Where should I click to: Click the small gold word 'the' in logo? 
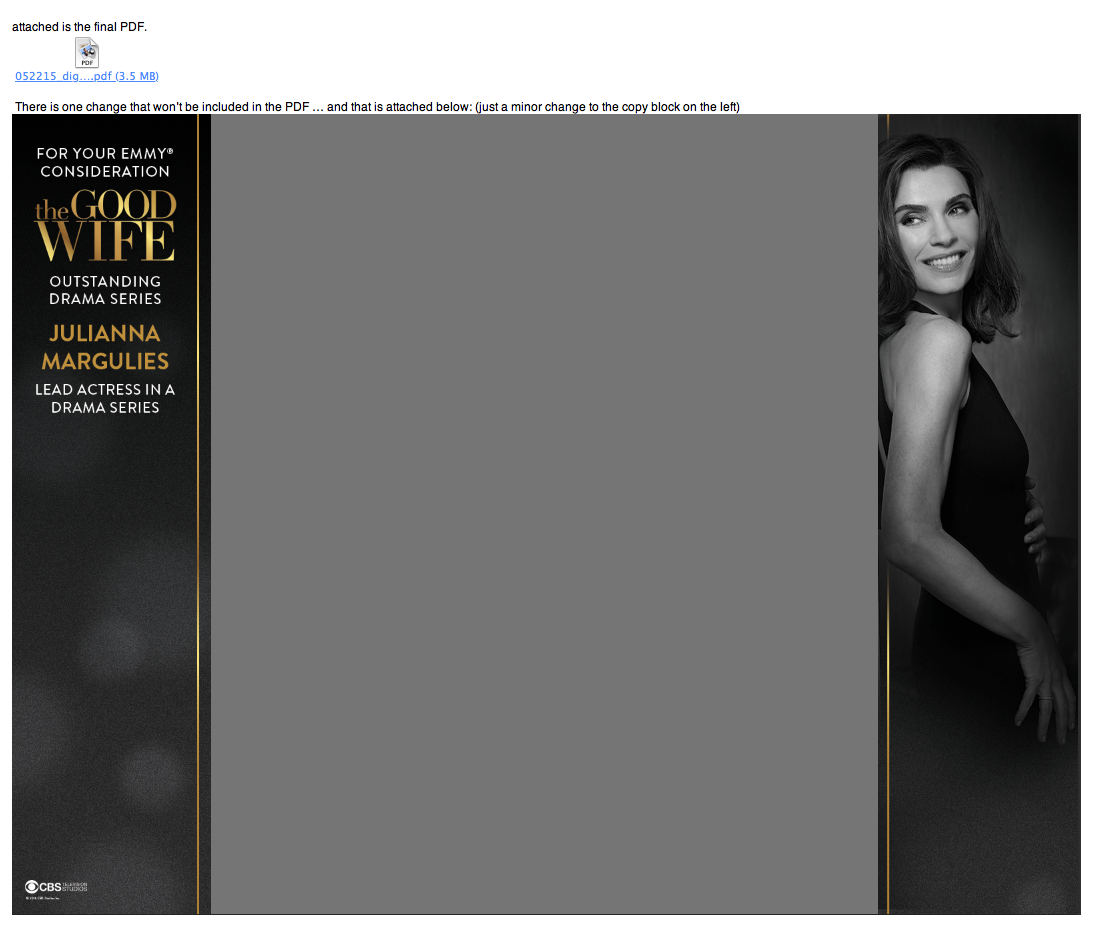[51, 210]
